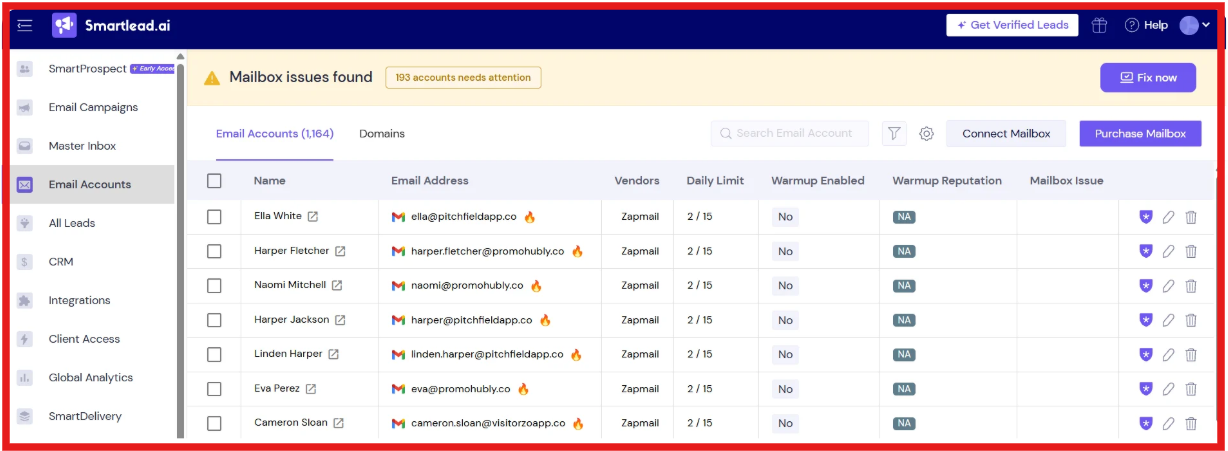Screen dimensions: 1228x451
Task: Open the gift box icon
Action: click(1100, 25)
